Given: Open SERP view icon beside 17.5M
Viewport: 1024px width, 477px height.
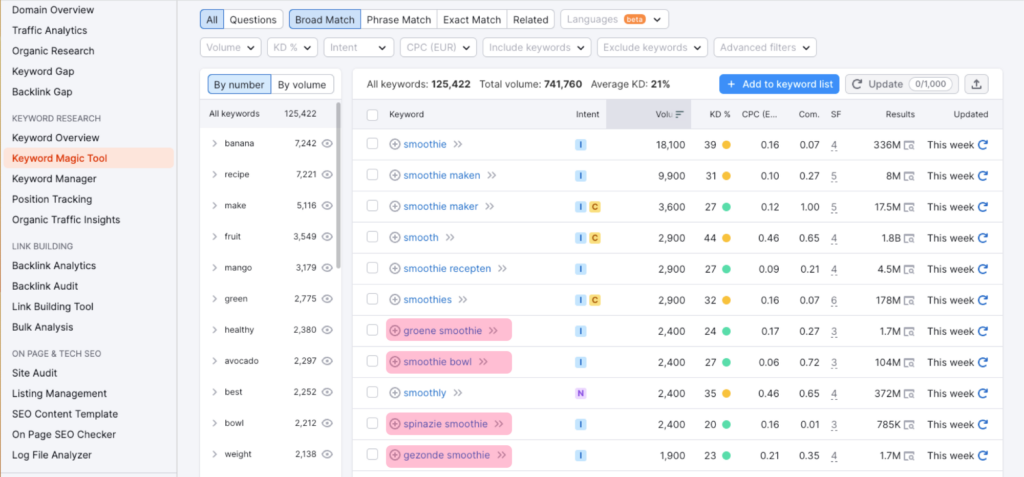Looking at the screenshot, I should pyautogui.click(x=909, y=207).
